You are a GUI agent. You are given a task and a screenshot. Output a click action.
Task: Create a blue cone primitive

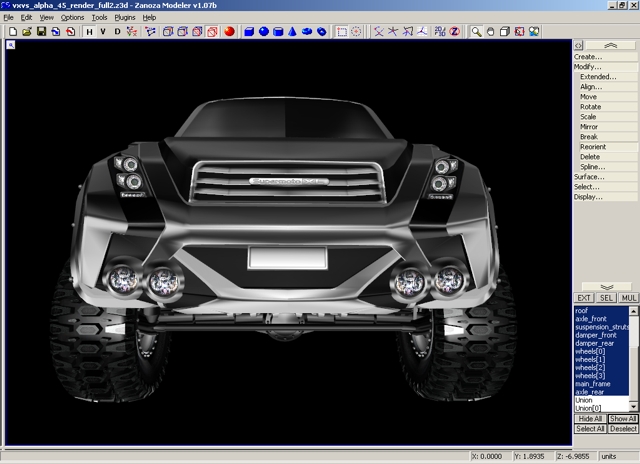click(x=293, y=32)
